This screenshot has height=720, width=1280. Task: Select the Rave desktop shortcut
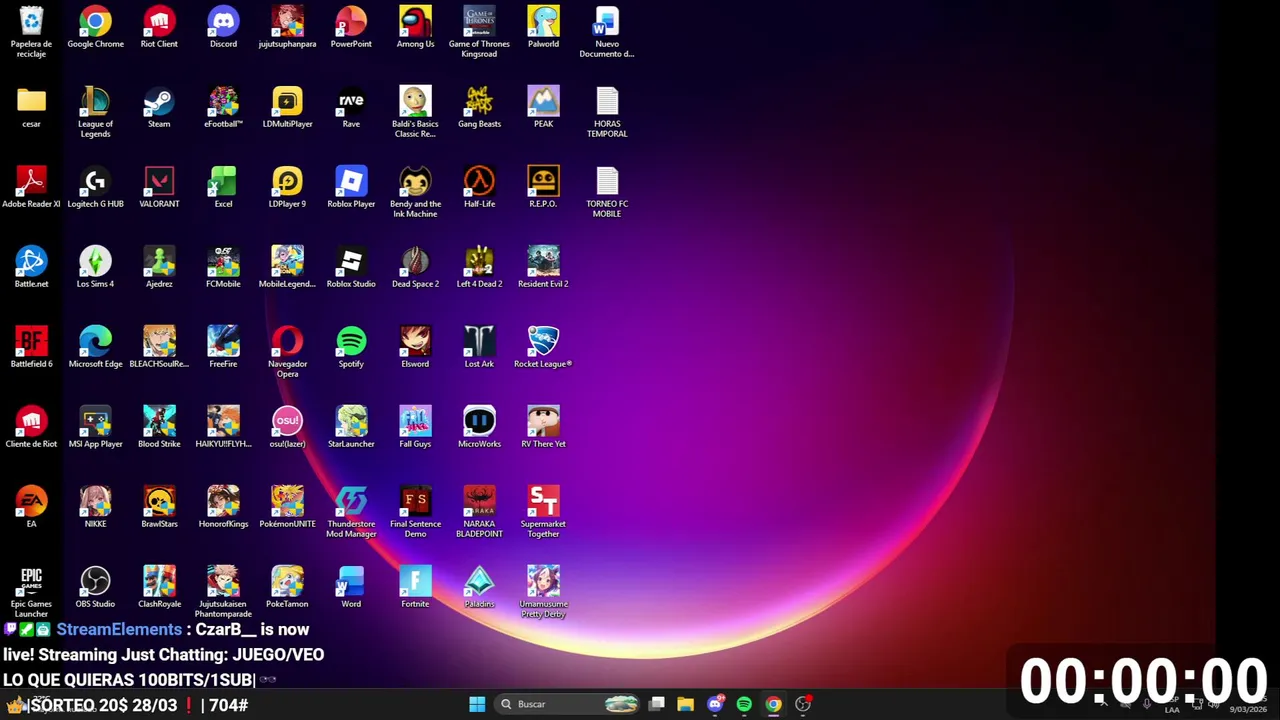[351, 108]
